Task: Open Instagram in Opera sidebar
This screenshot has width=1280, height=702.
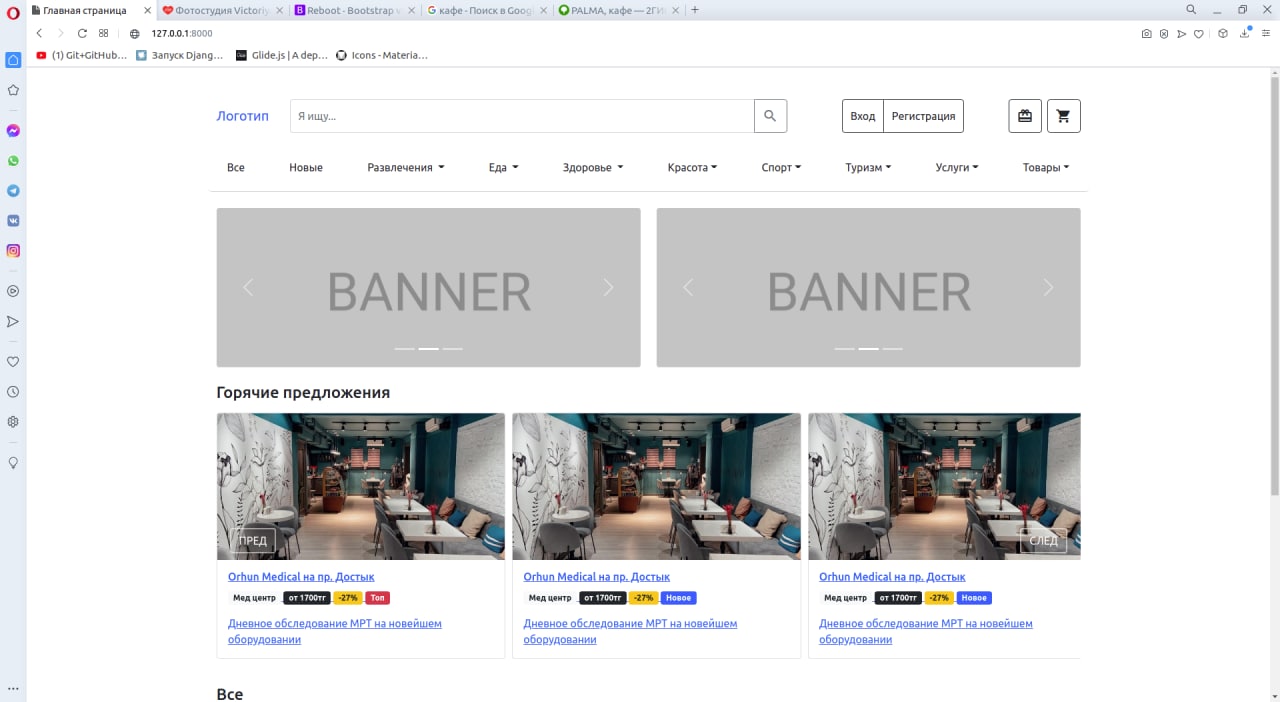Action: (13, 251)
